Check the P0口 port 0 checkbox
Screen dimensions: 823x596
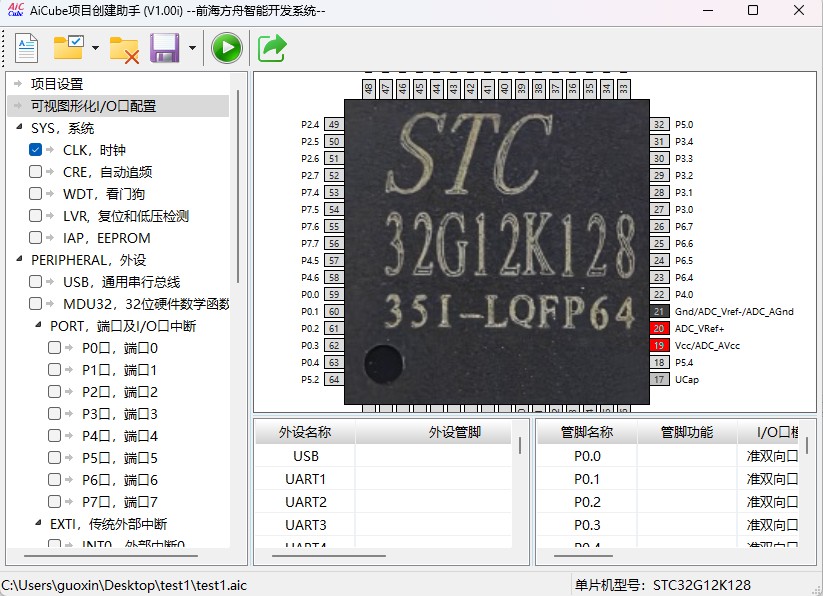(x=55, y=348)
